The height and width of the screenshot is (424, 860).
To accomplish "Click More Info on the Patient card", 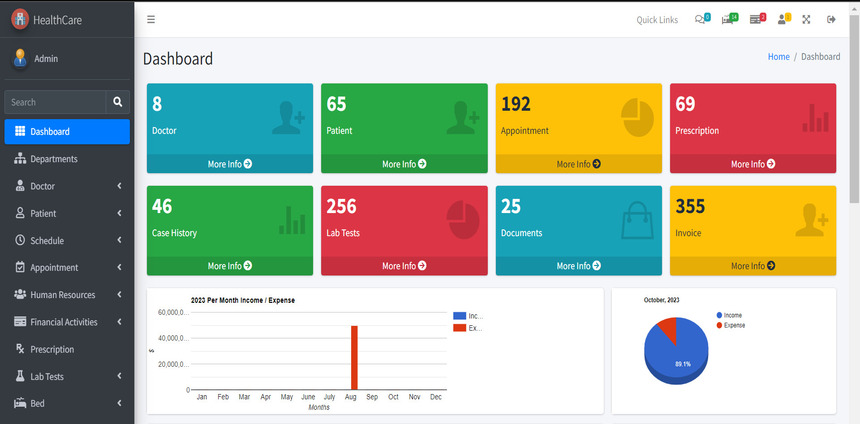I will (x=404, y=164).
